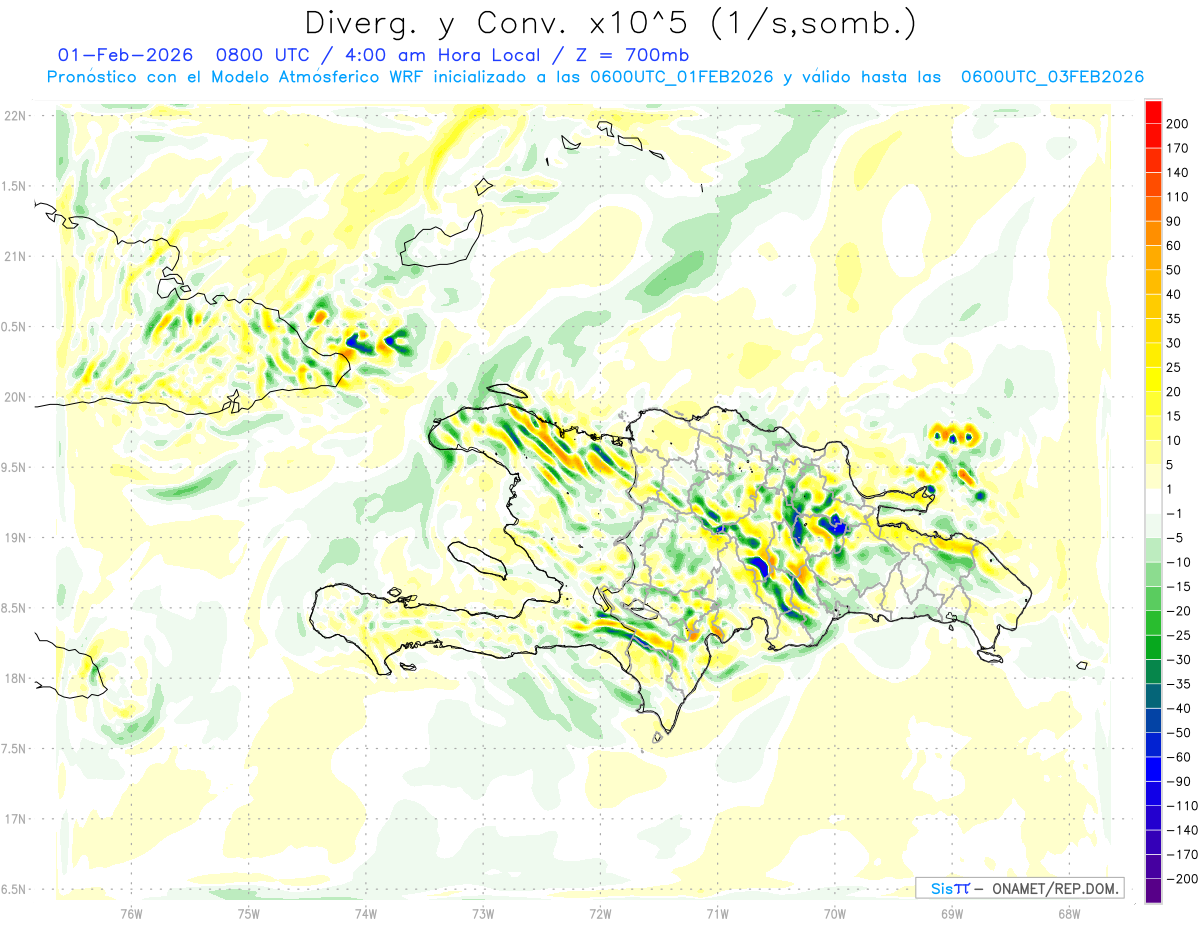Click the colorbar label 25

(1174, 367)
